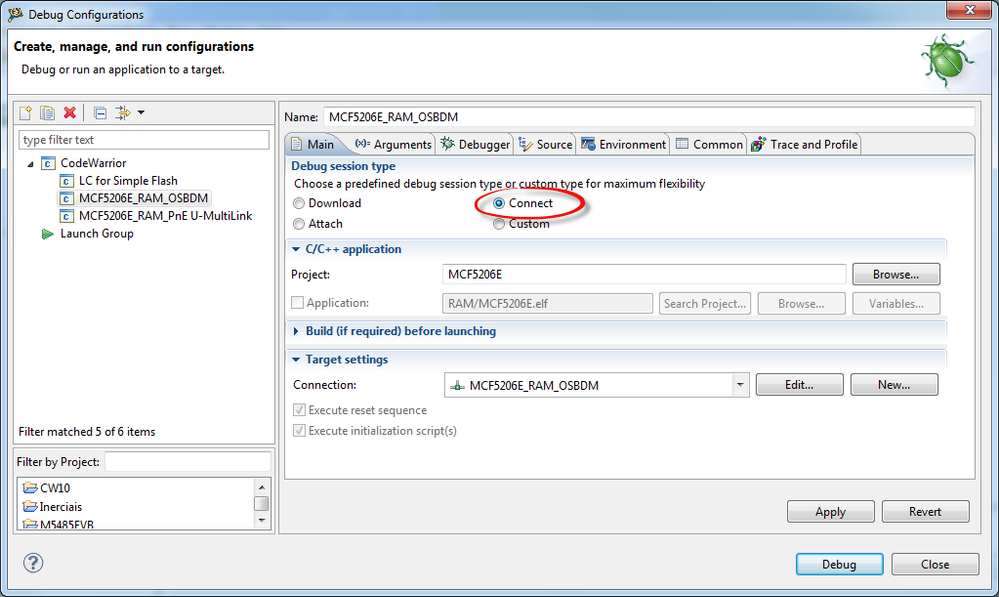Image resolution: width=999 pixels, height=597 pixels.
Task: Collapse the C/C++ application section
Action: pos(296,249)
